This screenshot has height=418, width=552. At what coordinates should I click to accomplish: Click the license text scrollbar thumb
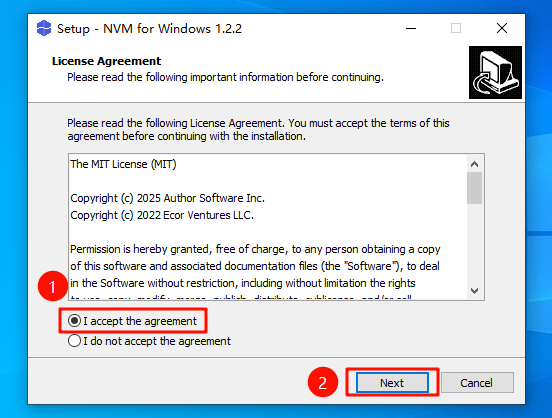[475, 188]
